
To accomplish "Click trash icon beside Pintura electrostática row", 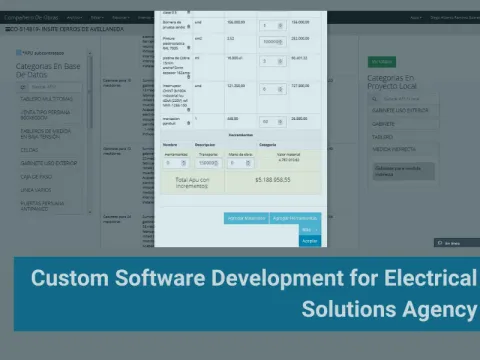I will (x=188, y=48).
